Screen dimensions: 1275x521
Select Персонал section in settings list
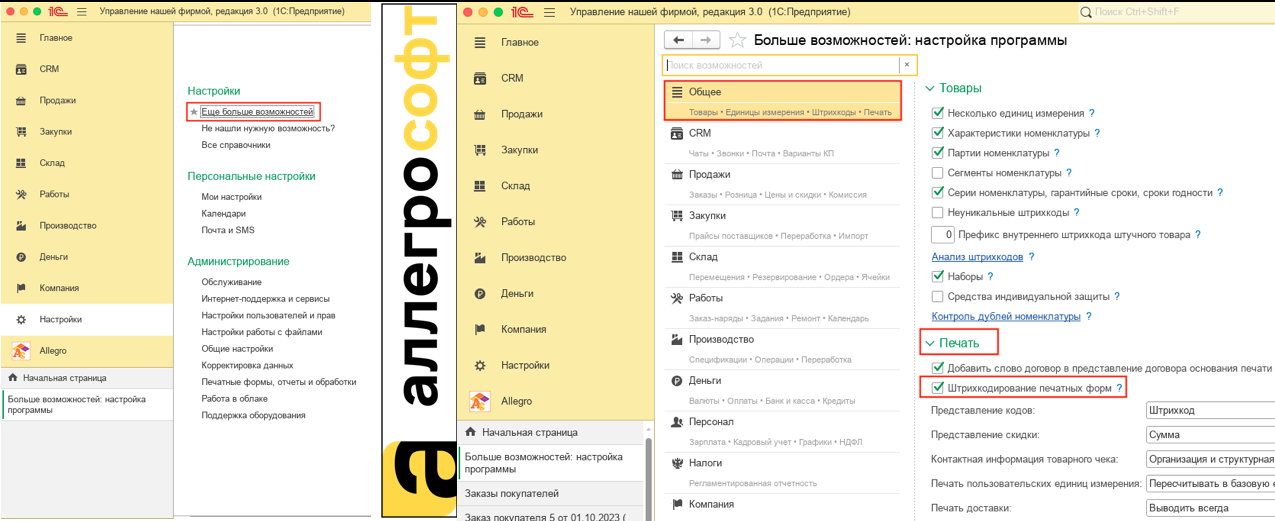783,432
